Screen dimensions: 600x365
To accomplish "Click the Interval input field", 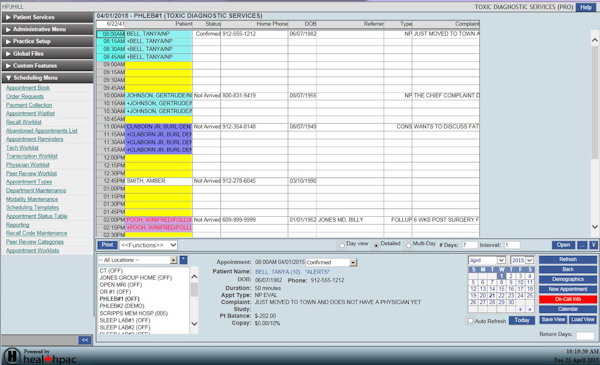I will point(512,245).
